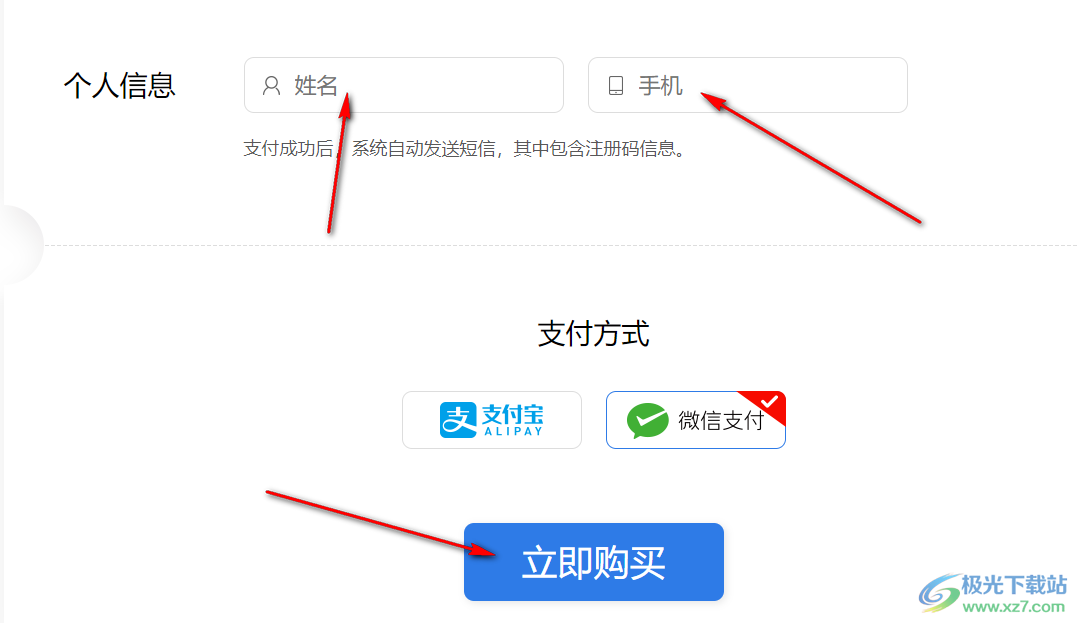Screen dimensions: 1078x623
Task: Select 支付宝 as the payment method
Action: [x=492, y=420]
